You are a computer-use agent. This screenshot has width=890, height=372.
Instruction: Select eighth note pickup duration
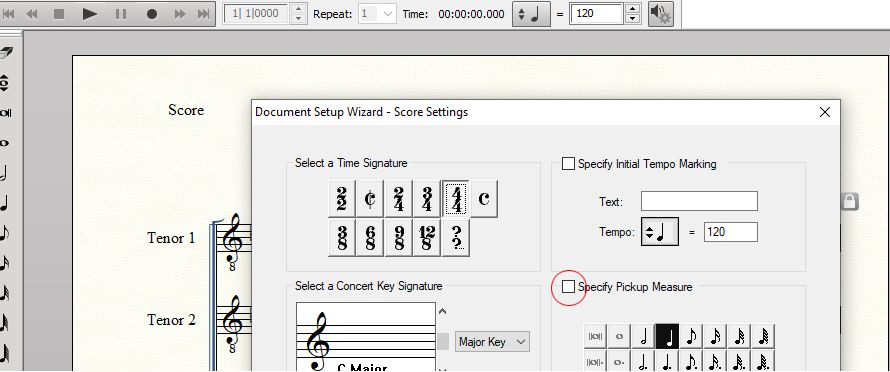pyautogui.click(x=691, y=336)
